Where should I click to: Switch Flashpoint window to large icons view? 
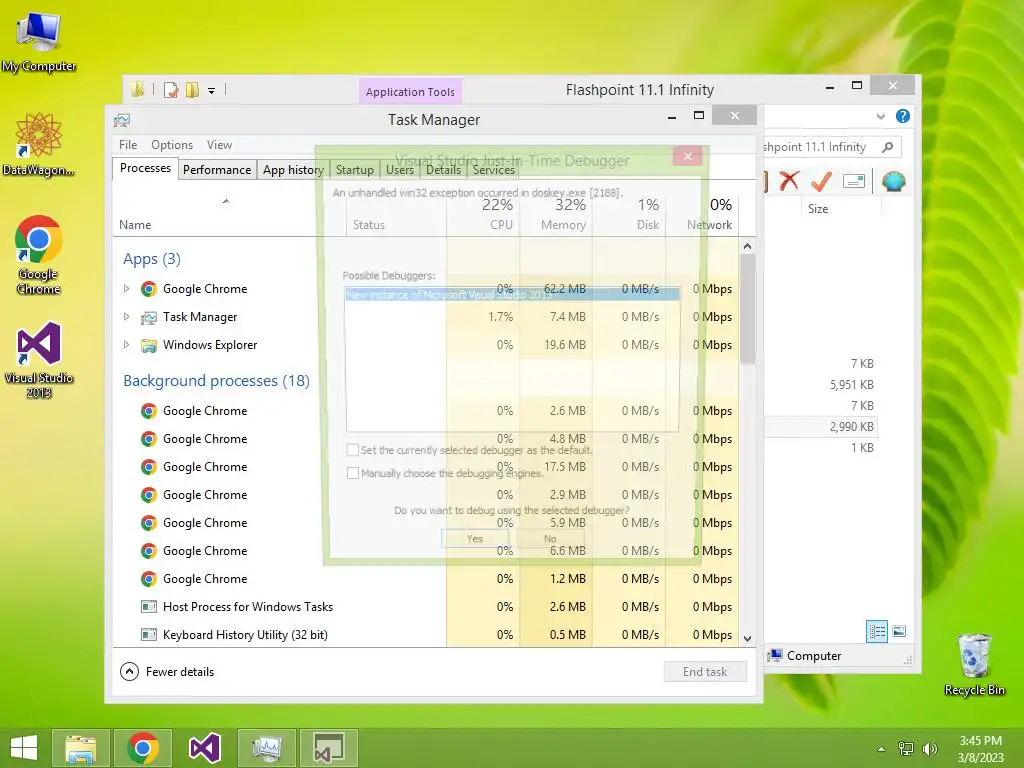click(899, 631)
